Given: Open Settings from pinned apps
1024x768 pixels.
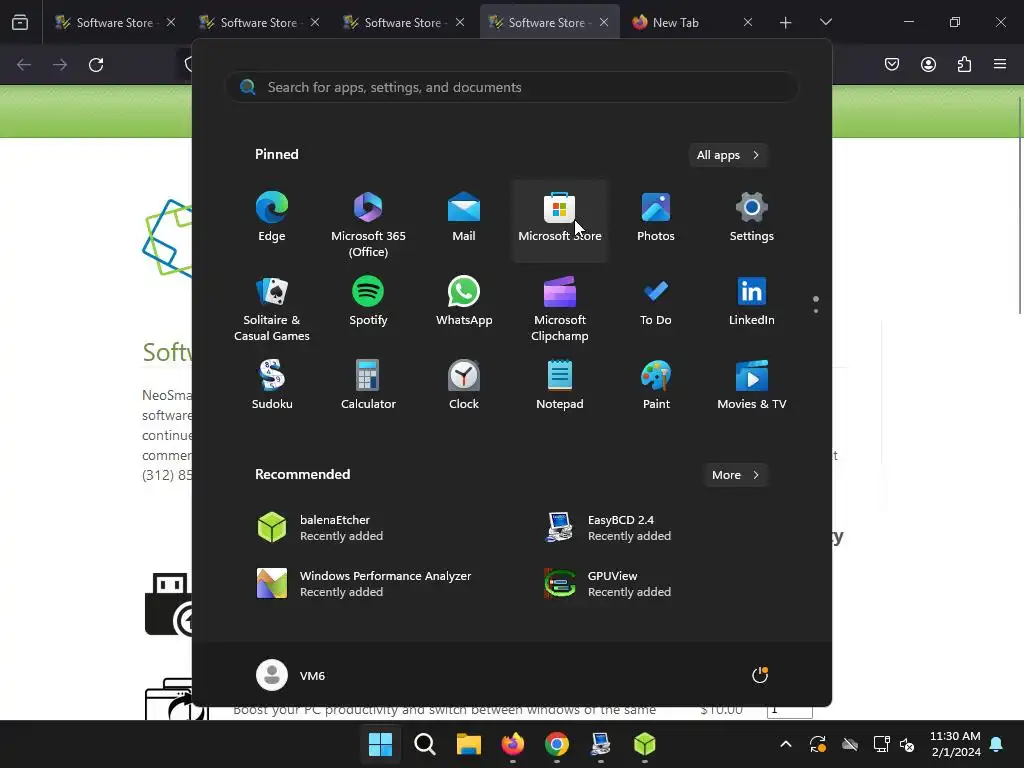Looking at the screenshot, I should pos(752,218).
